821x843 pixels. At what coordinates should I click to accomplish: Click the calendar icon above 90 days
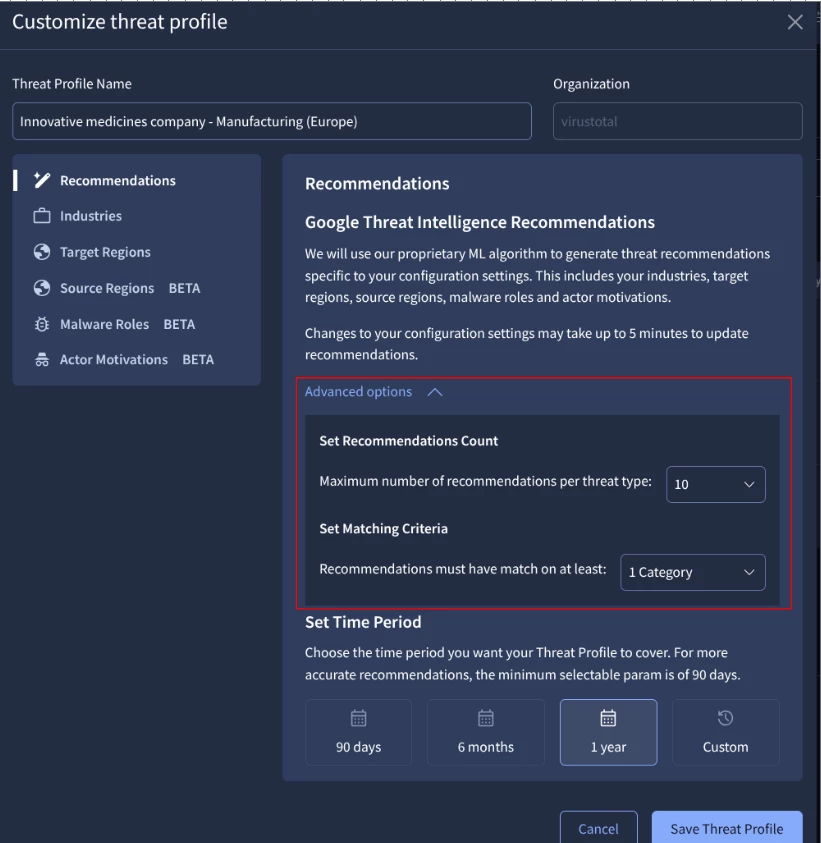359,718
